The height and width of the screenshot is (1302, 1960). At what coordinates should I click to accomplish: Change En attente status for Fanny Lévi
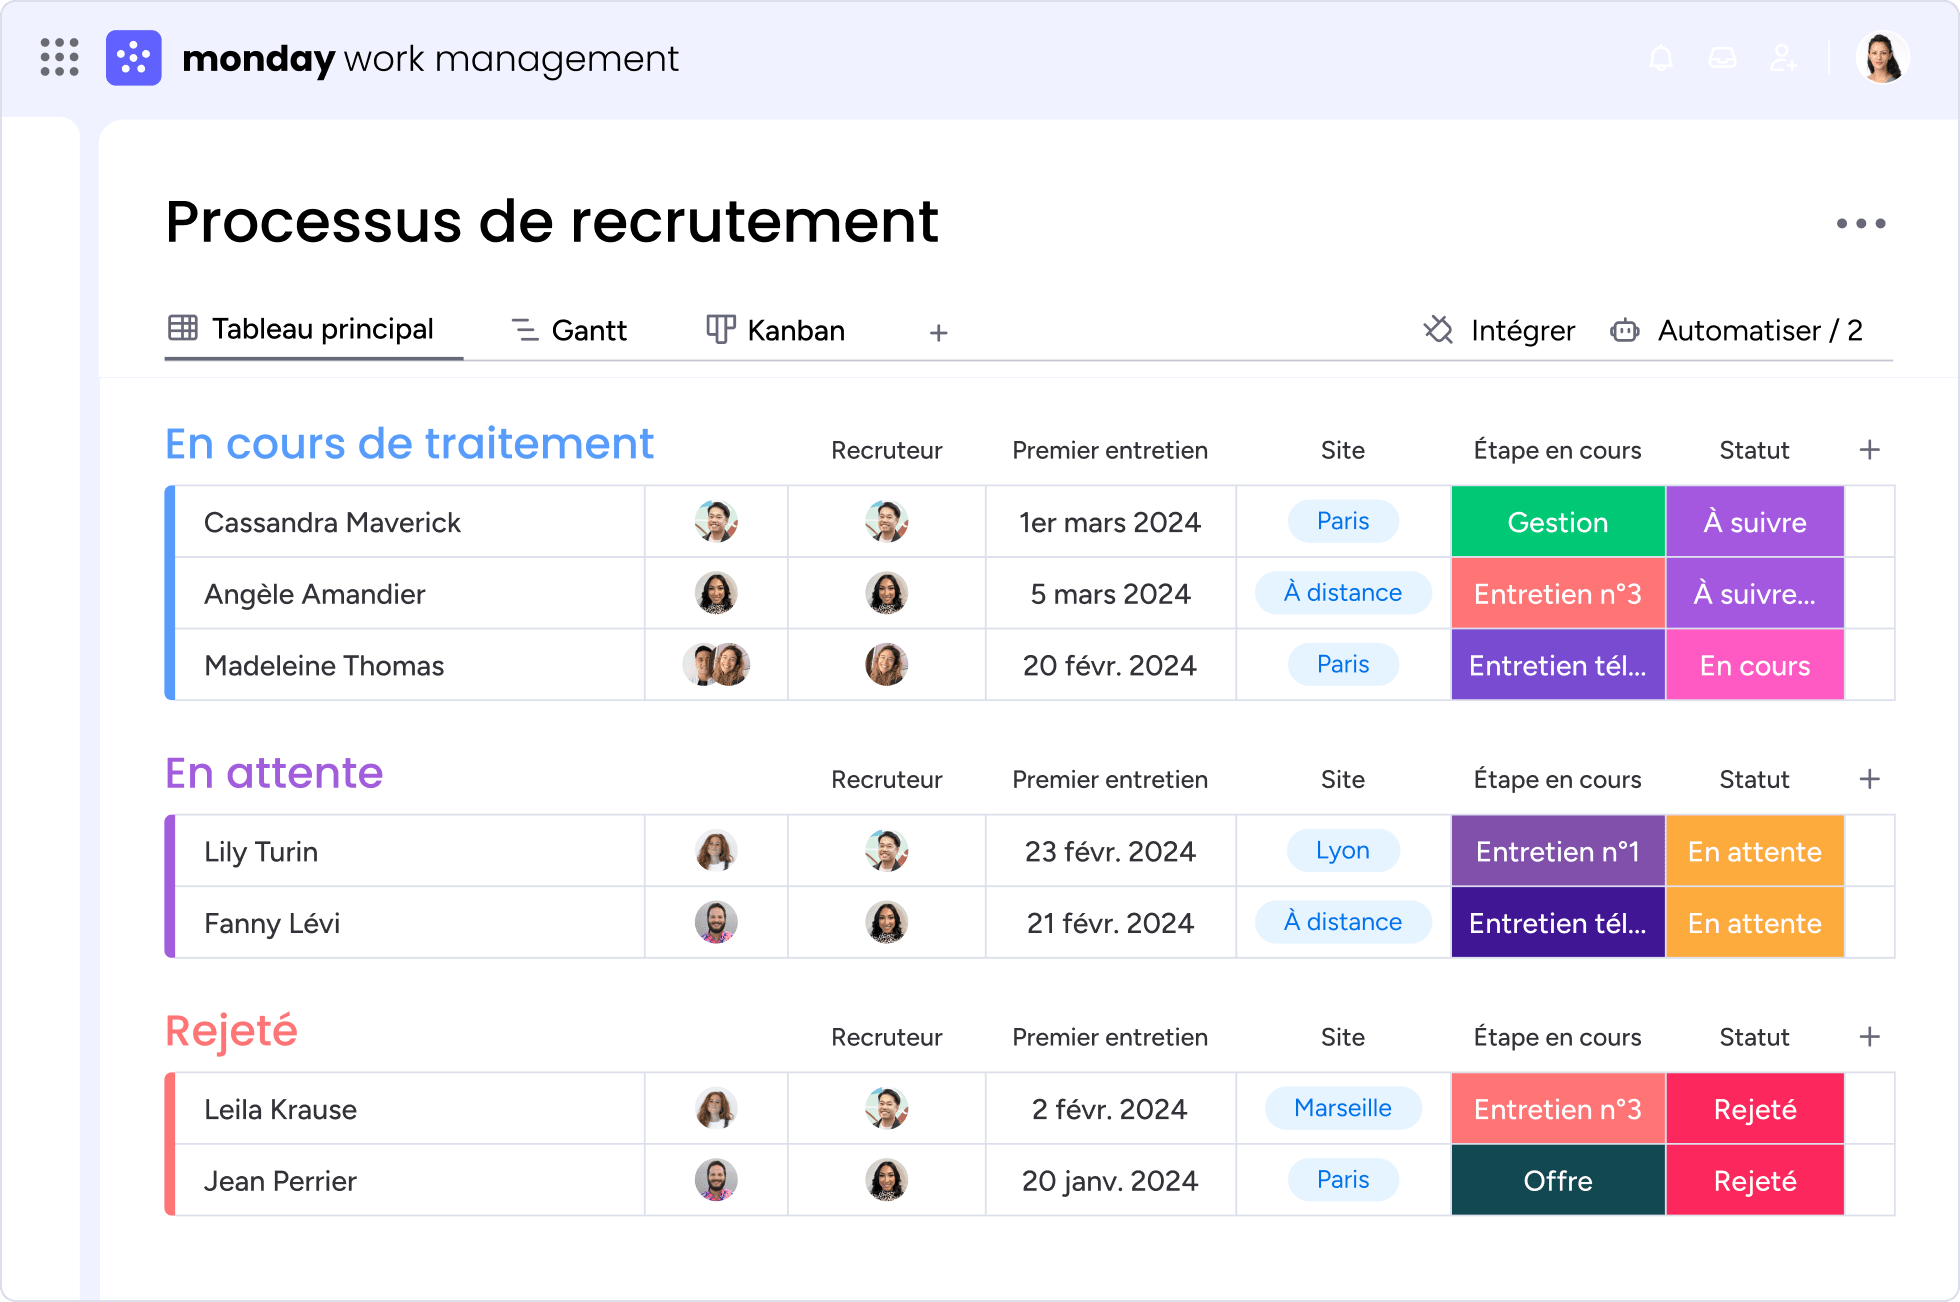click(1755, 923)
